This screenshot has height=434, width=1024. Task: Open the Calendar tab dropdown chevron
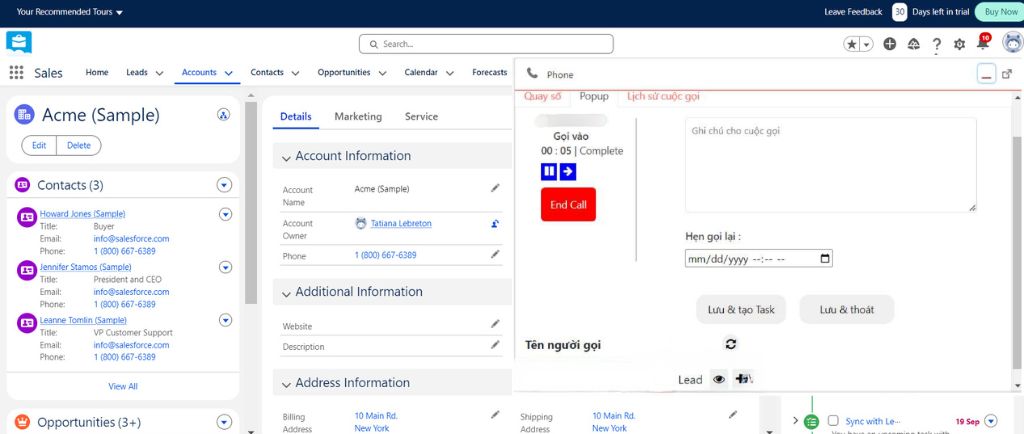coord(449,73)
